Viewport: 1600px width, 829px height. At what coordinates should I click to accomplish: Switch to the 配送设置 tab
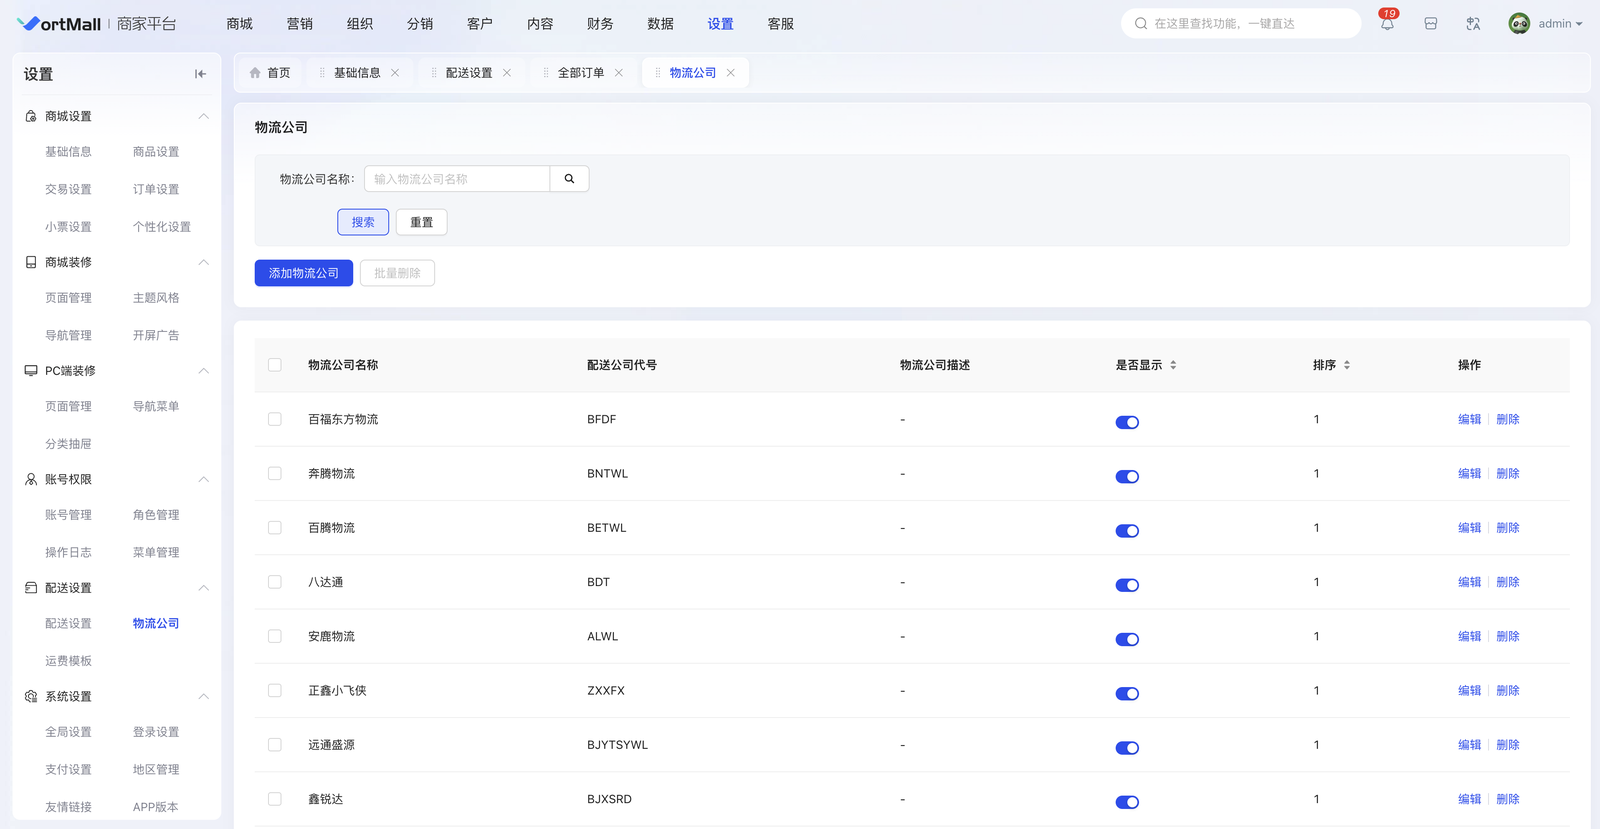[468, 73]
